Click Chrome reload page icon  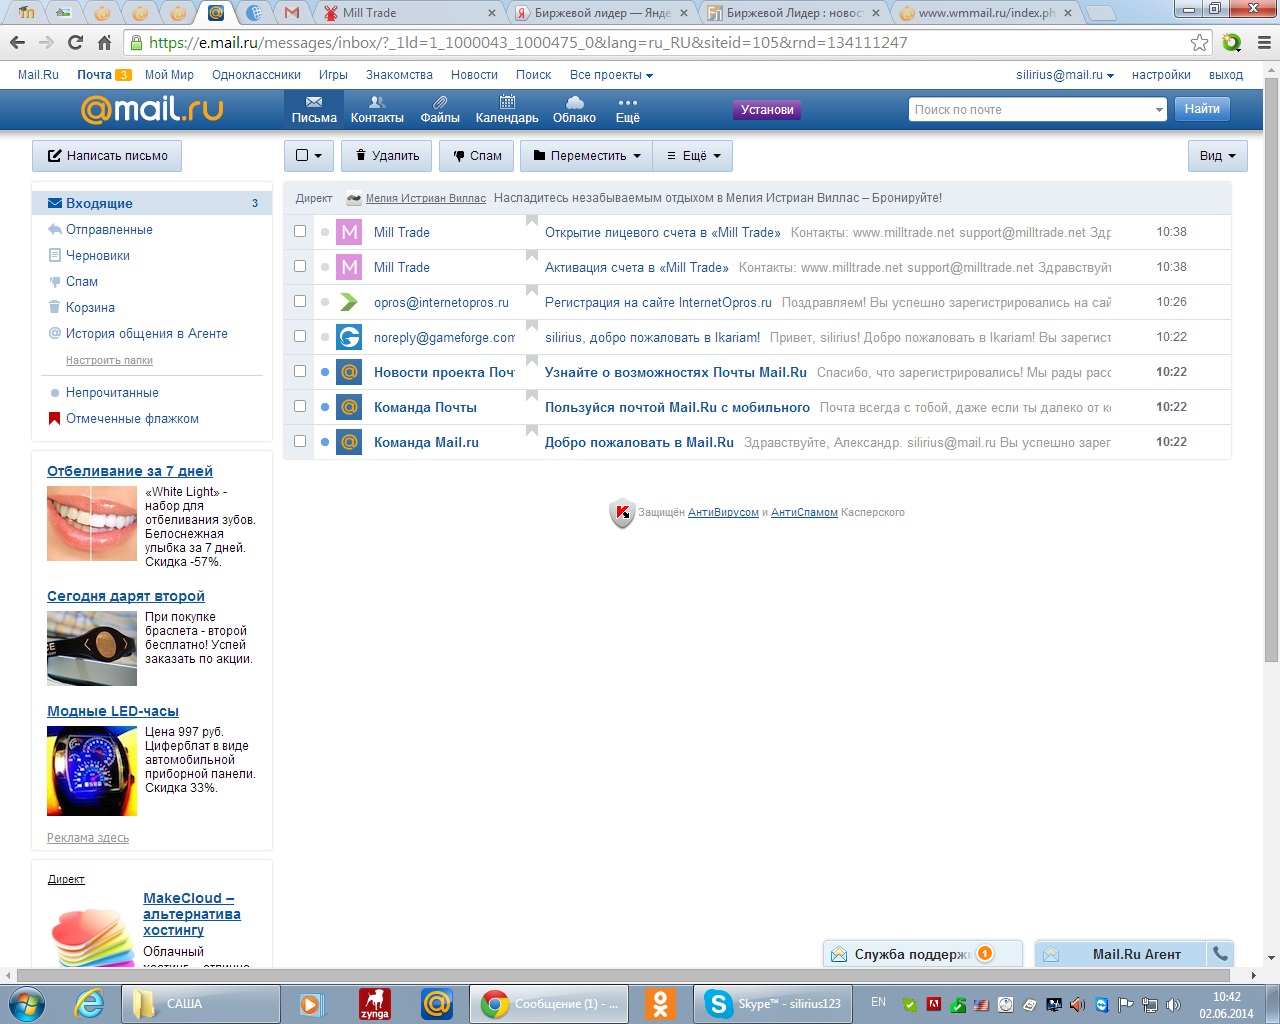[x=75, y=42]
